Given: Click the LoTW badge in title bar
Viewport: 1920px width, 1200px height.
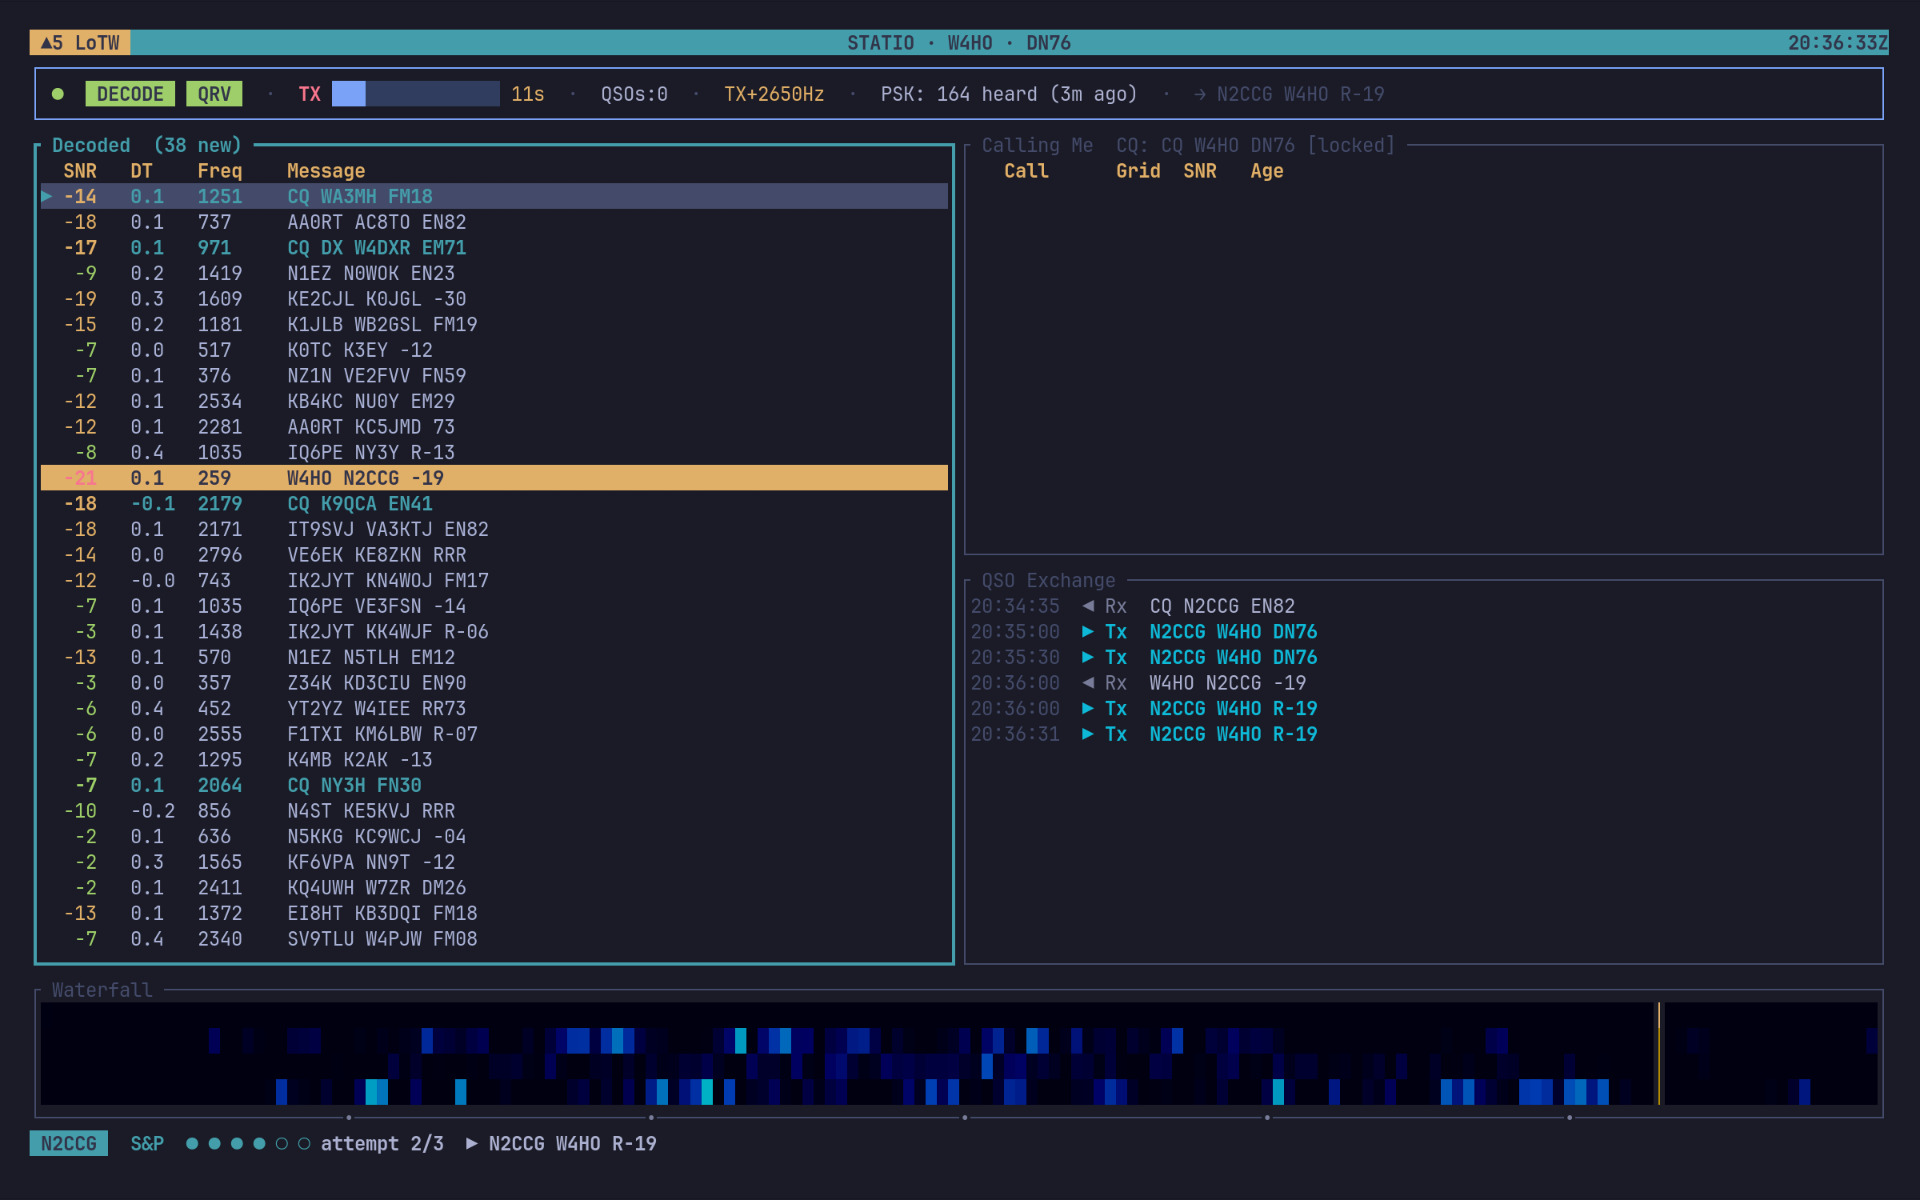Looking at the screenshot, I should tap(80, 43).
